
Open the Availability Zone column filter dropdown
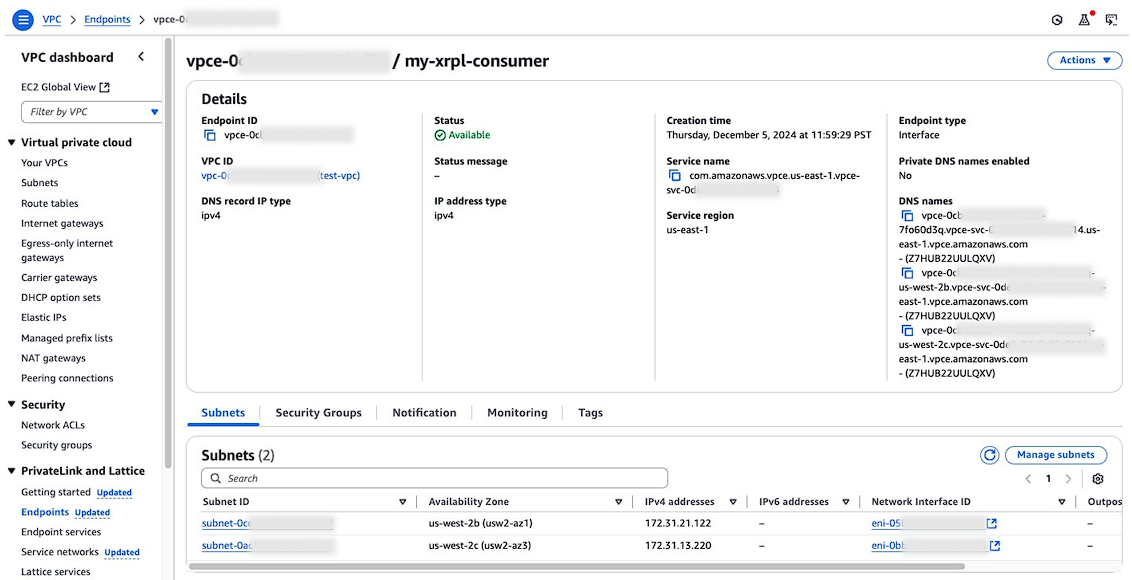tap(618, 501)
